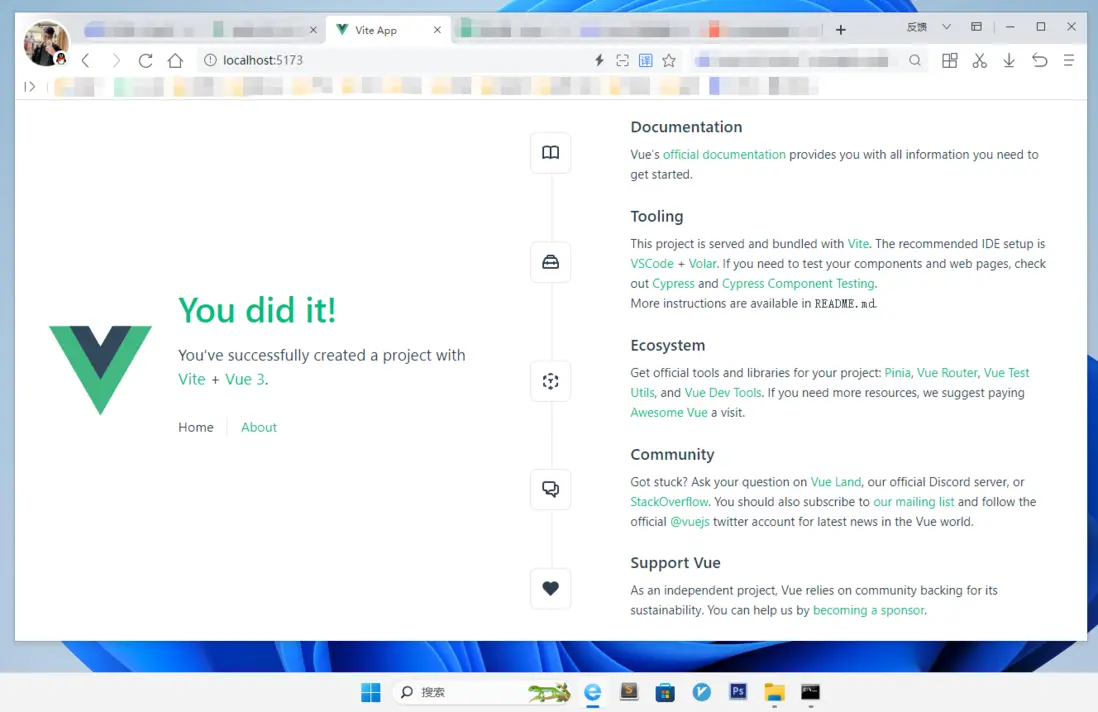Open the extensions grid icon

pyautogui.click(x=950, y=60)
